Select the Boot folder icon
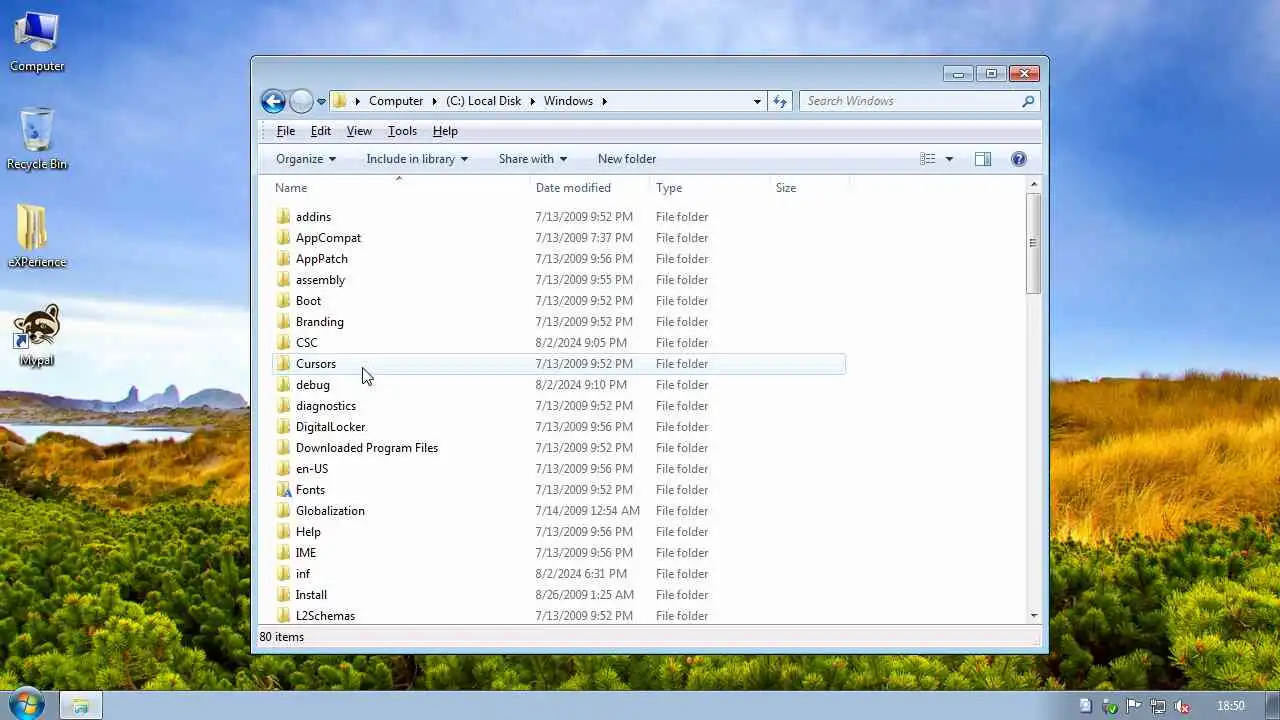 283,300
